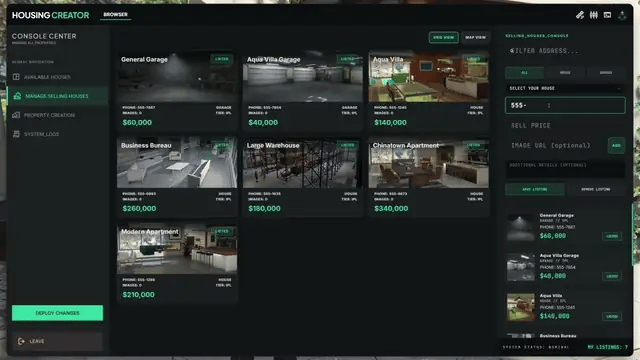Switch to Grid View
The image size is (640, 360).
tap(443, 37)
